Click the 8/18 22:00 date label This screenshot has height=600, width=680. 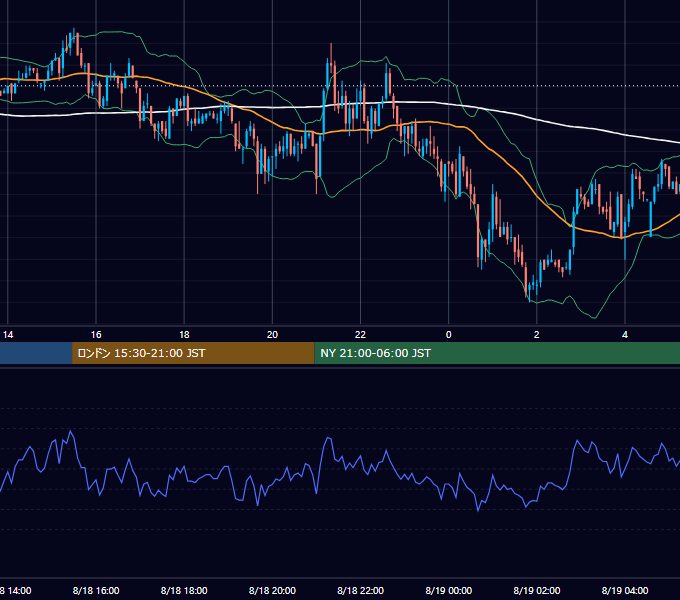tap(360, 590)
